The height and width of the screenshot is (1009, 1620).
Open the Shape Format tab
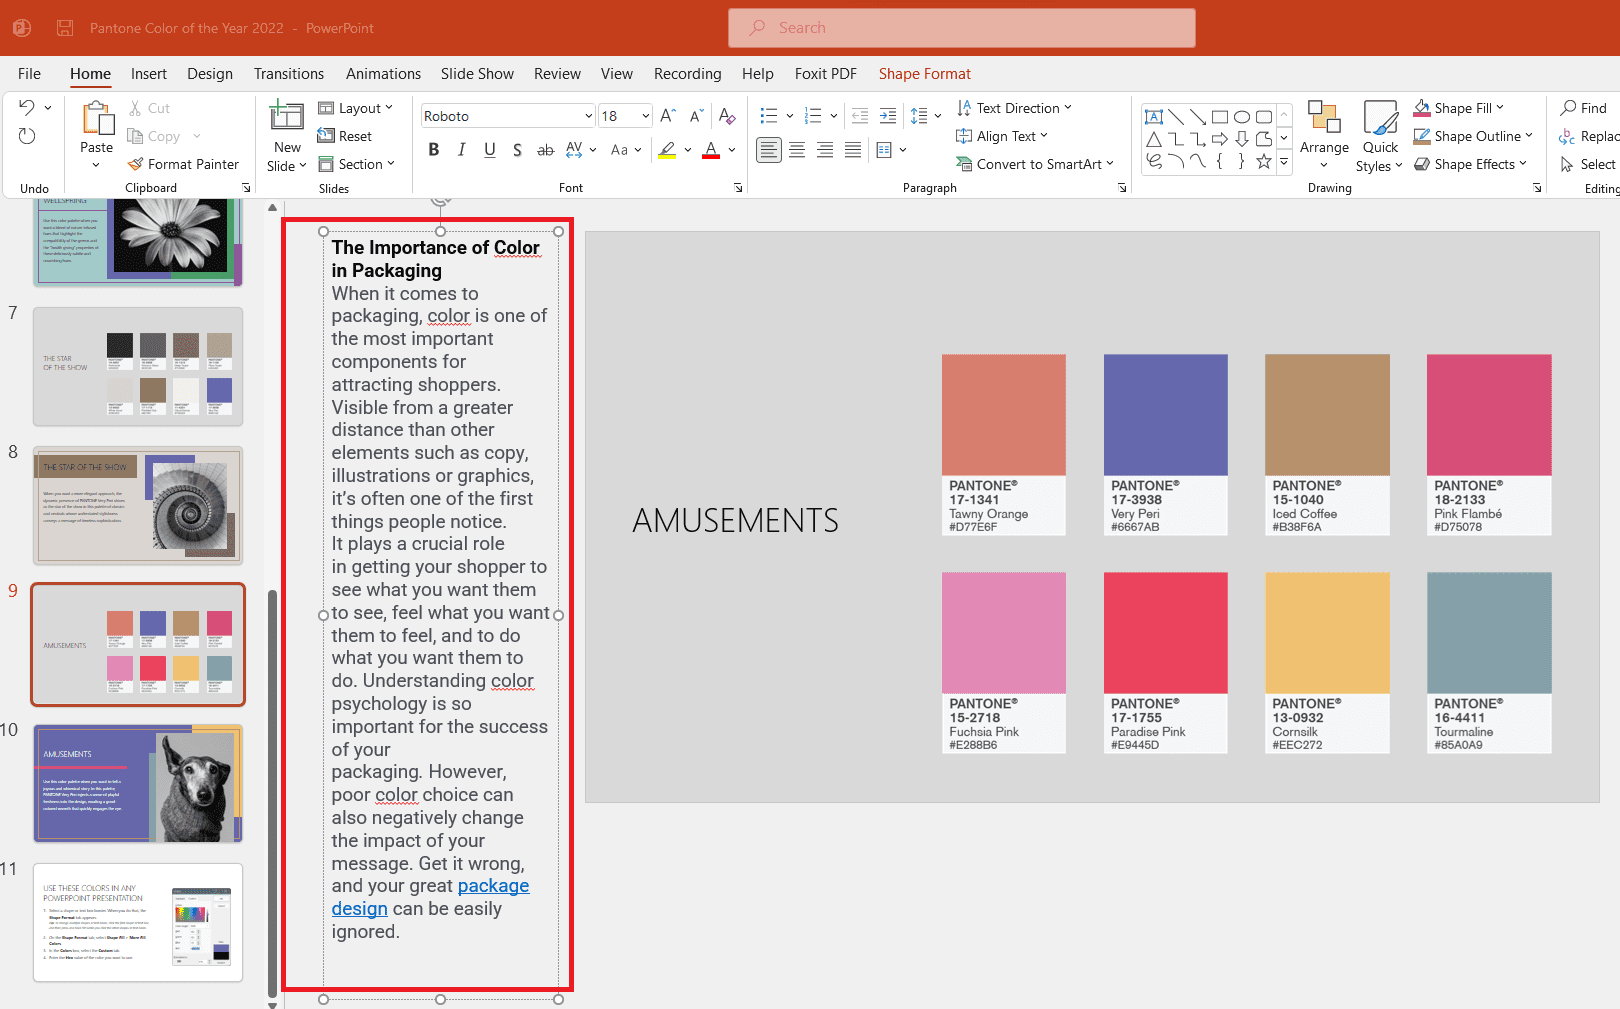(925, 74)
